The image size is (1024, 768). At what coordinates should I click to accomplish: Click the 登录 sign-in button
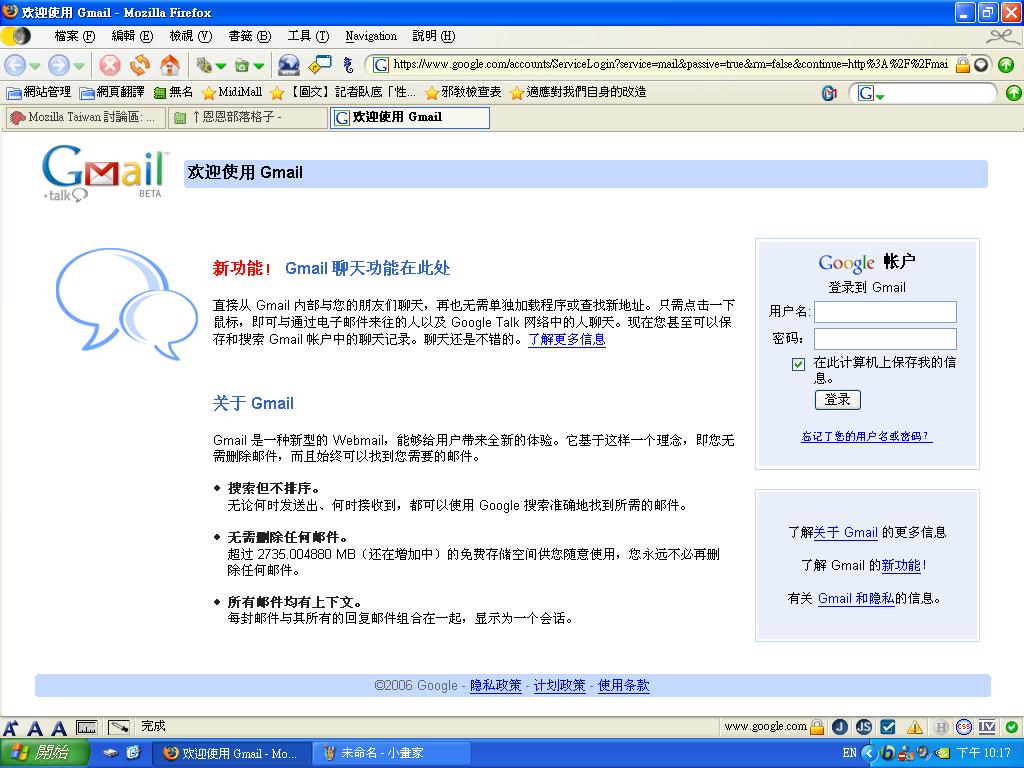pos(837,400)
